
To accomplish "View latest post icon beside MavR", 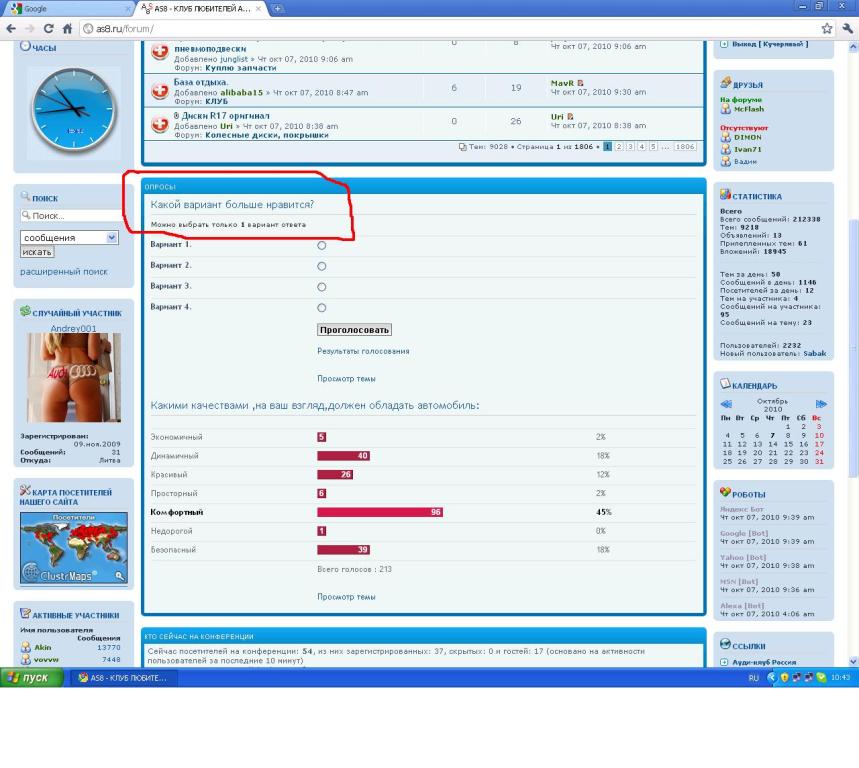I will click(x=581, y=84).
